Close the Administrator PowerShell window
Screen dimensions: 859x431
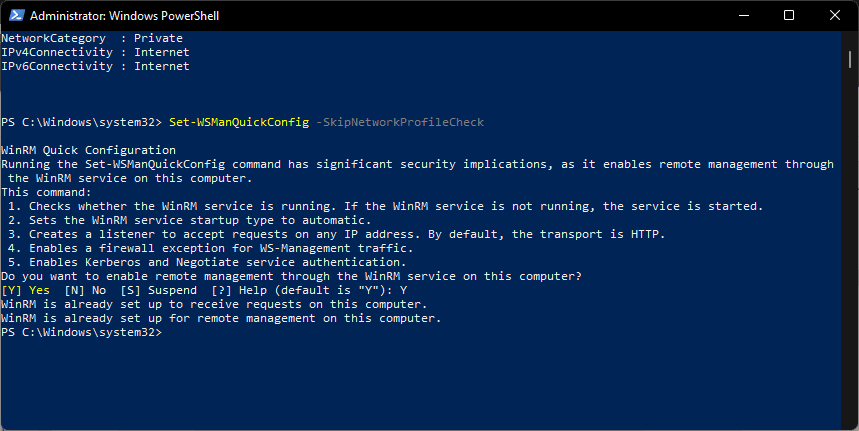coord(834,15)
